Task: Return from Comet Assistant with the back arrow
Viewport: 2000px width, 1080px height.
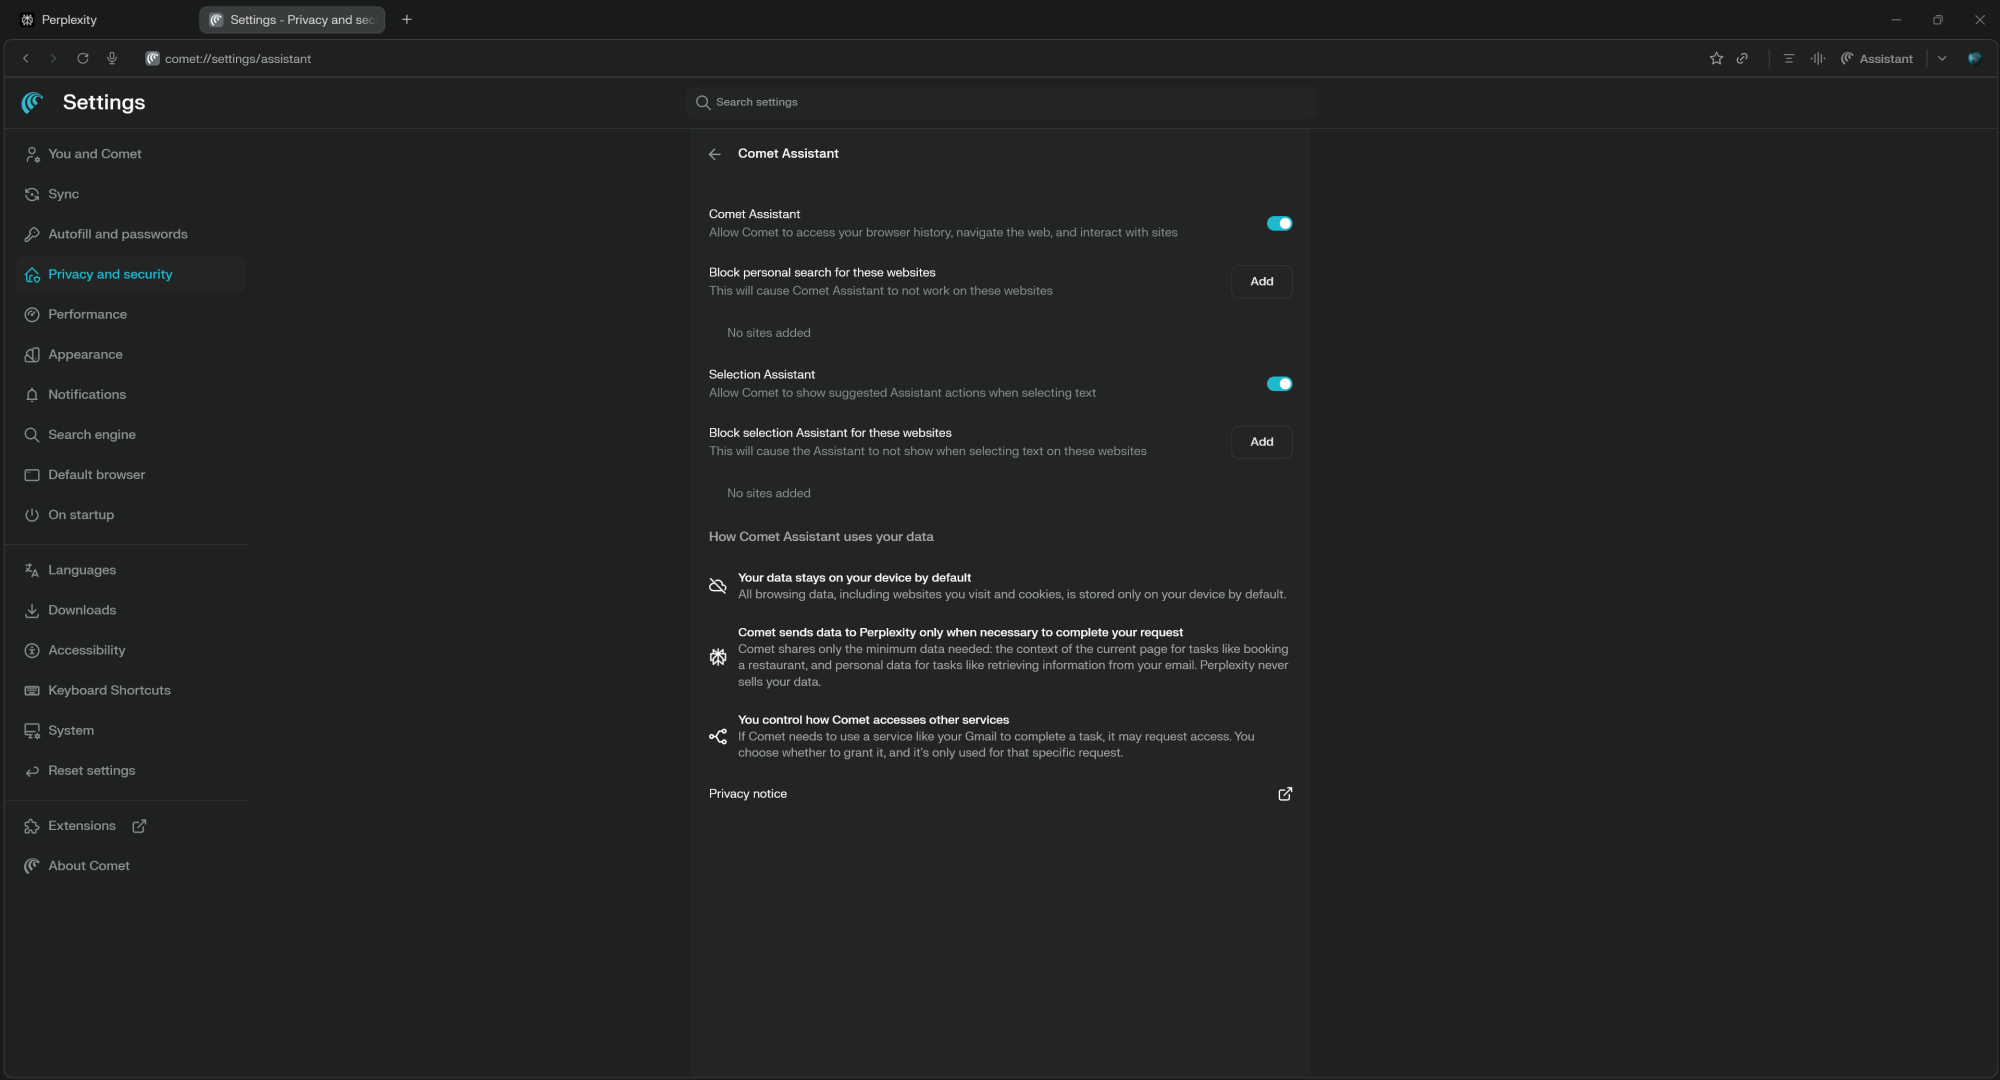Action: [x=714, y=154]
